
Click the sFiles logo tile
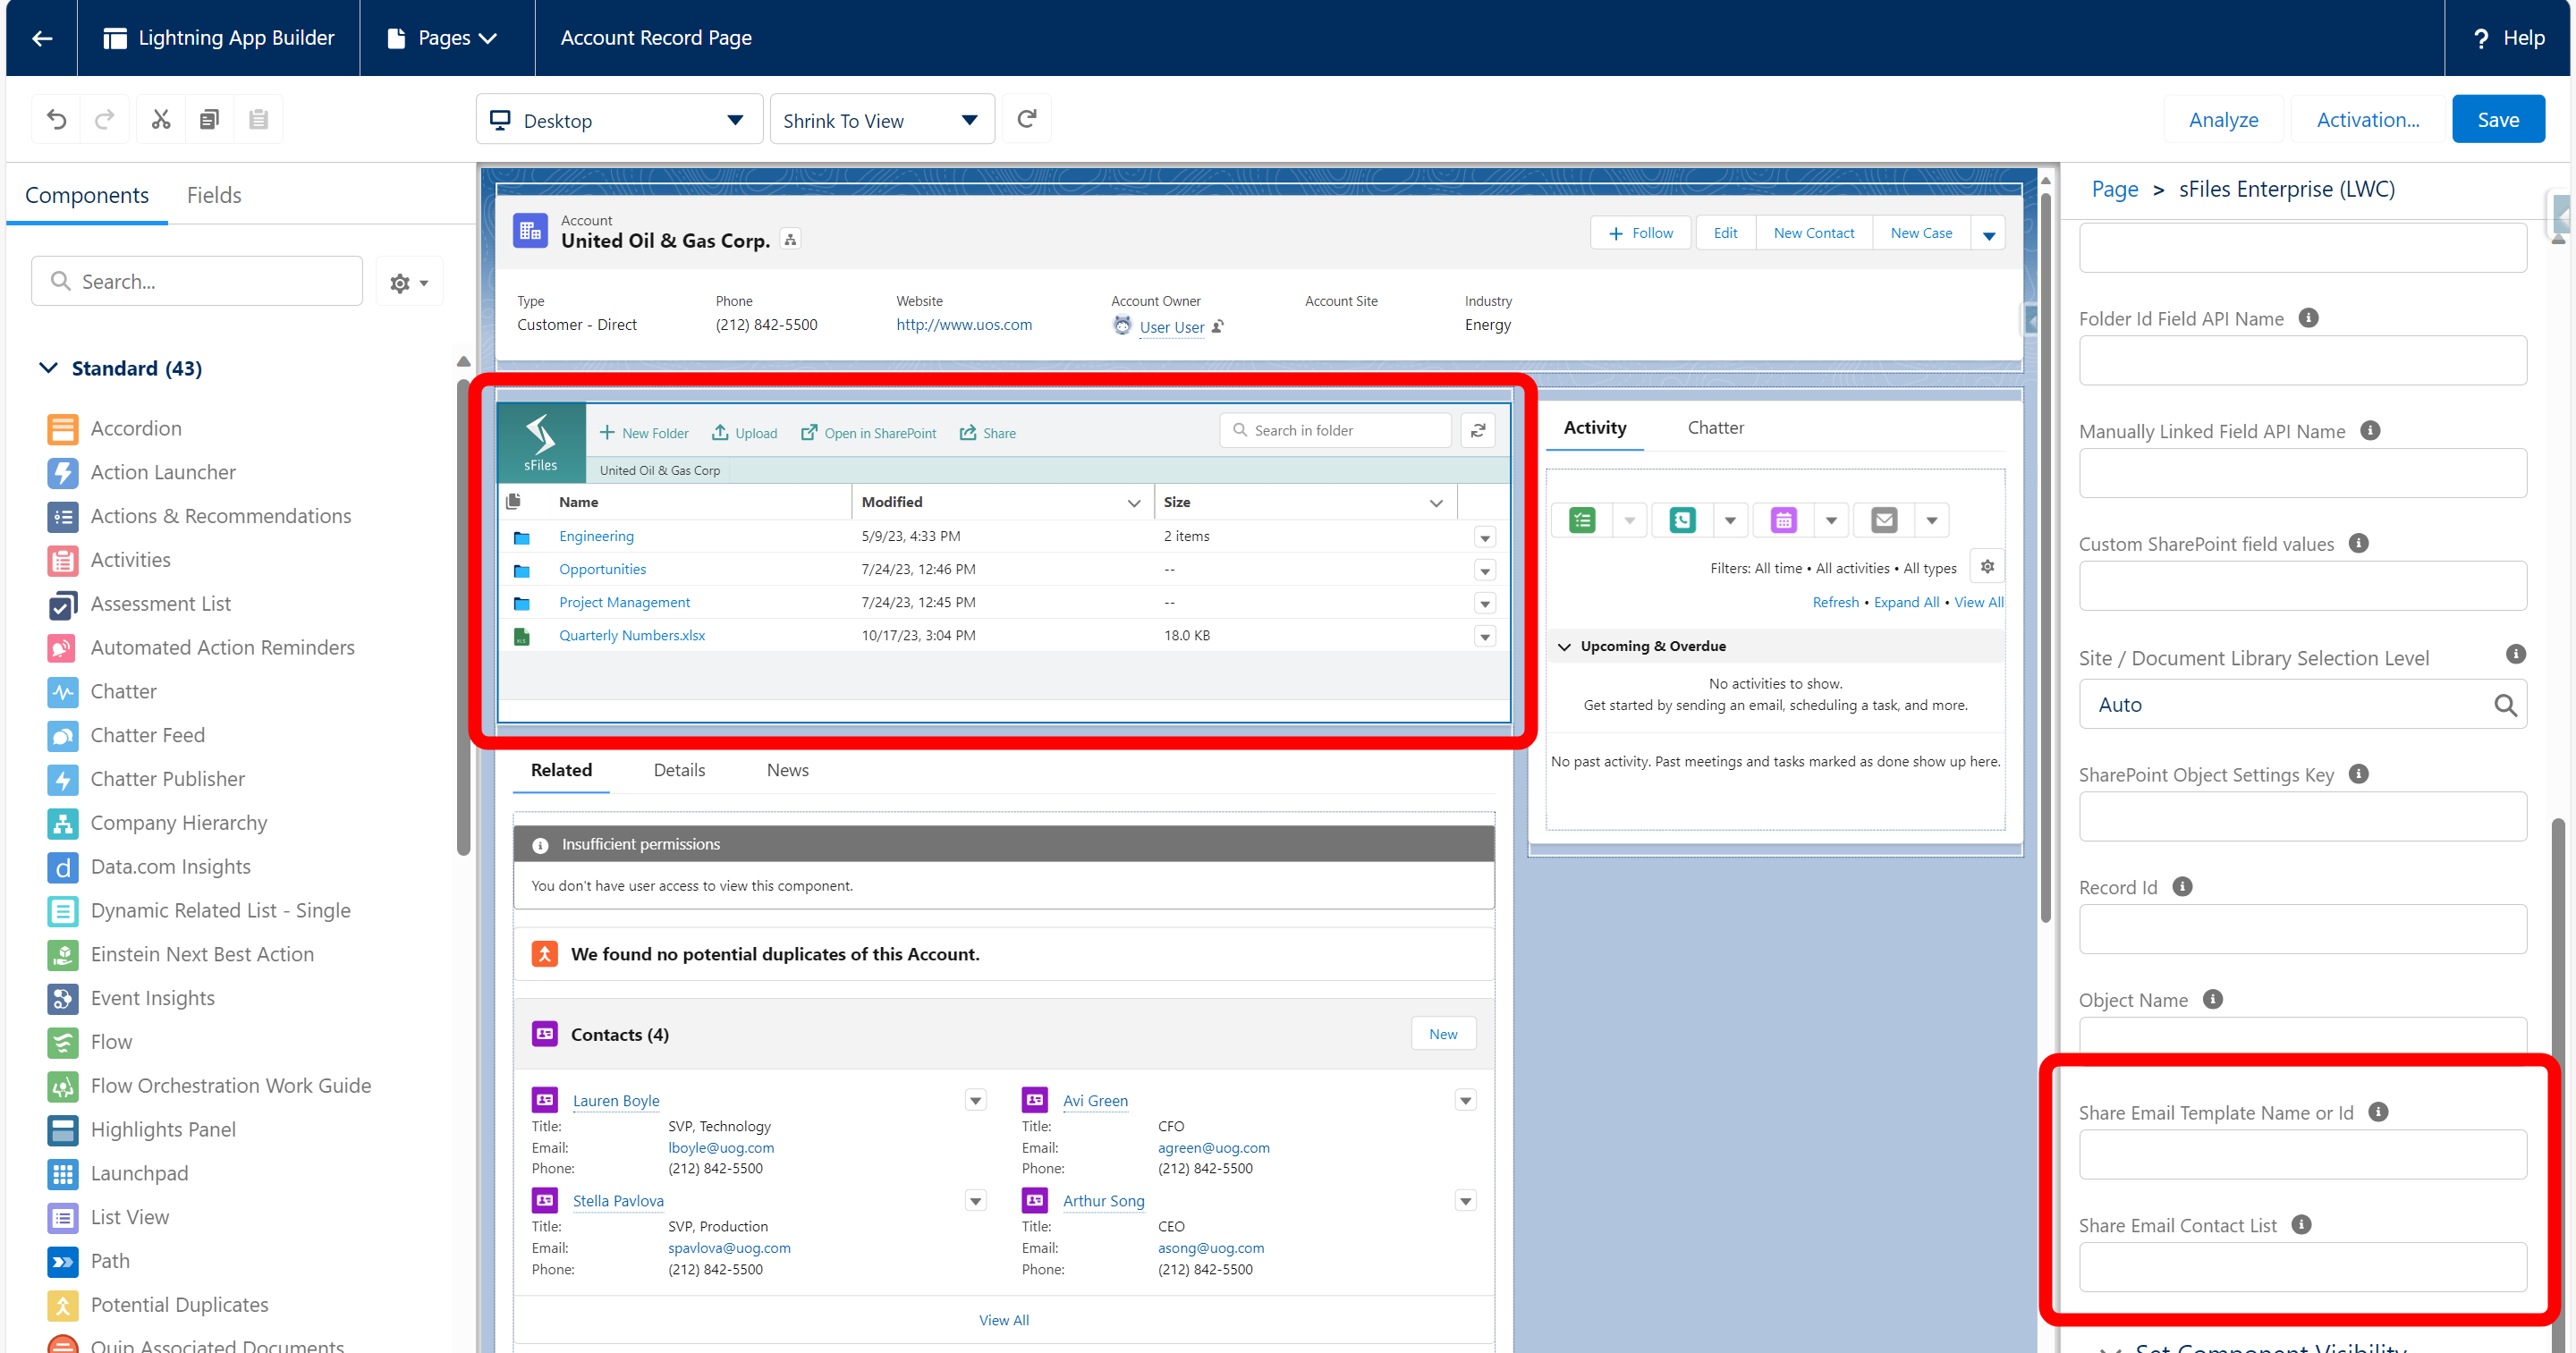[541, 443]
